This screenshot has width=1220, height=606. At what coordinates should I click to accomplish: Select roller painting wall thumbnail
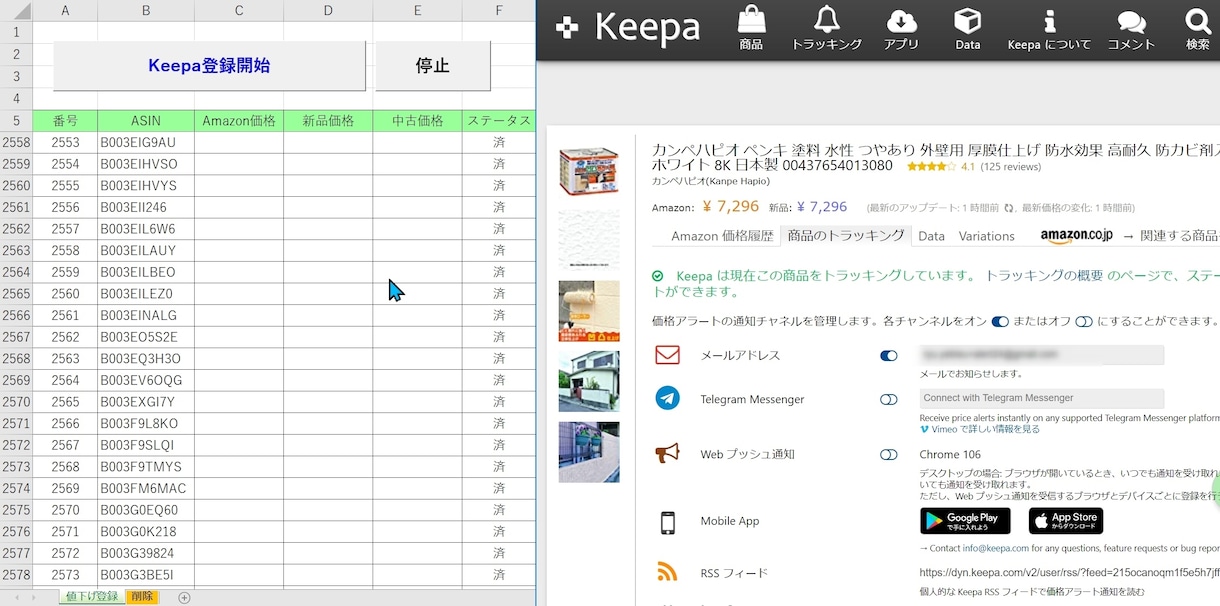click(x=589, y=311)
